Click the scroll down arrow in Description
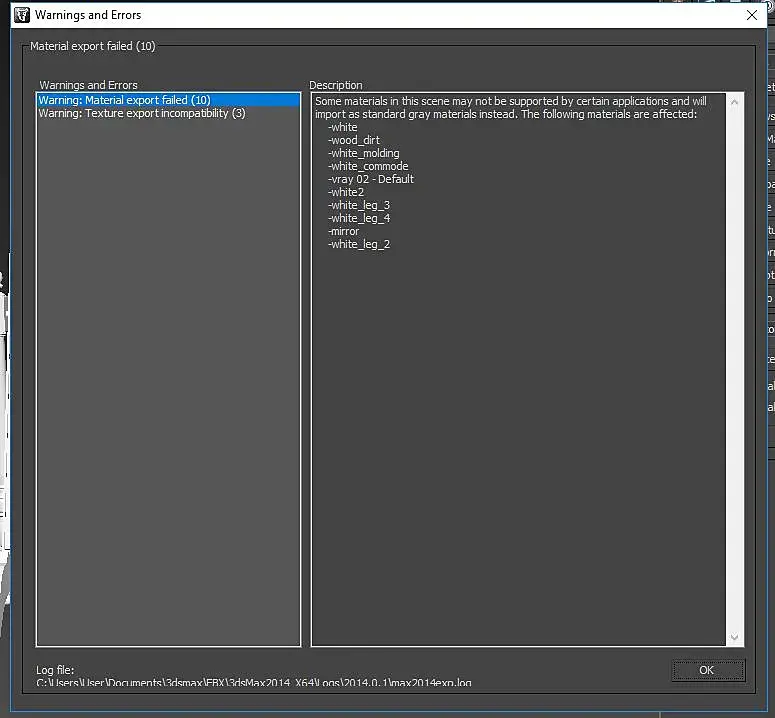 [734, 637]
